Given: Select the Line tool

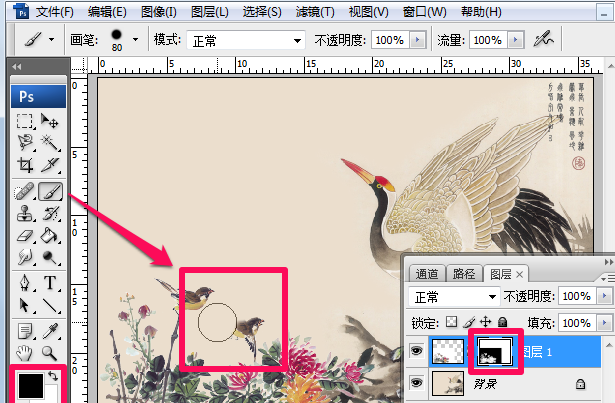Looking at the screenshot, I should [50, 305].
